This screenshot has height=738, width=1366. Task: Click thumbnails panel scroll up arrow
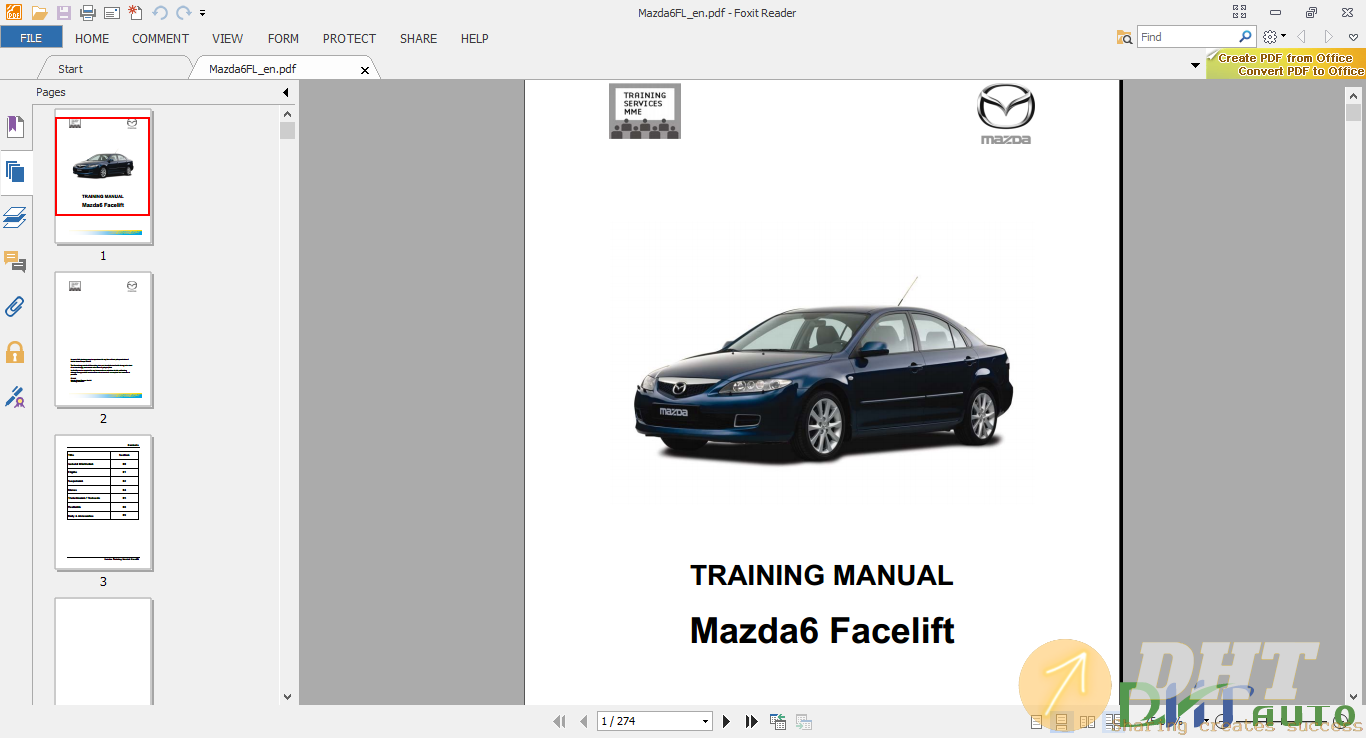pos(288,114)
